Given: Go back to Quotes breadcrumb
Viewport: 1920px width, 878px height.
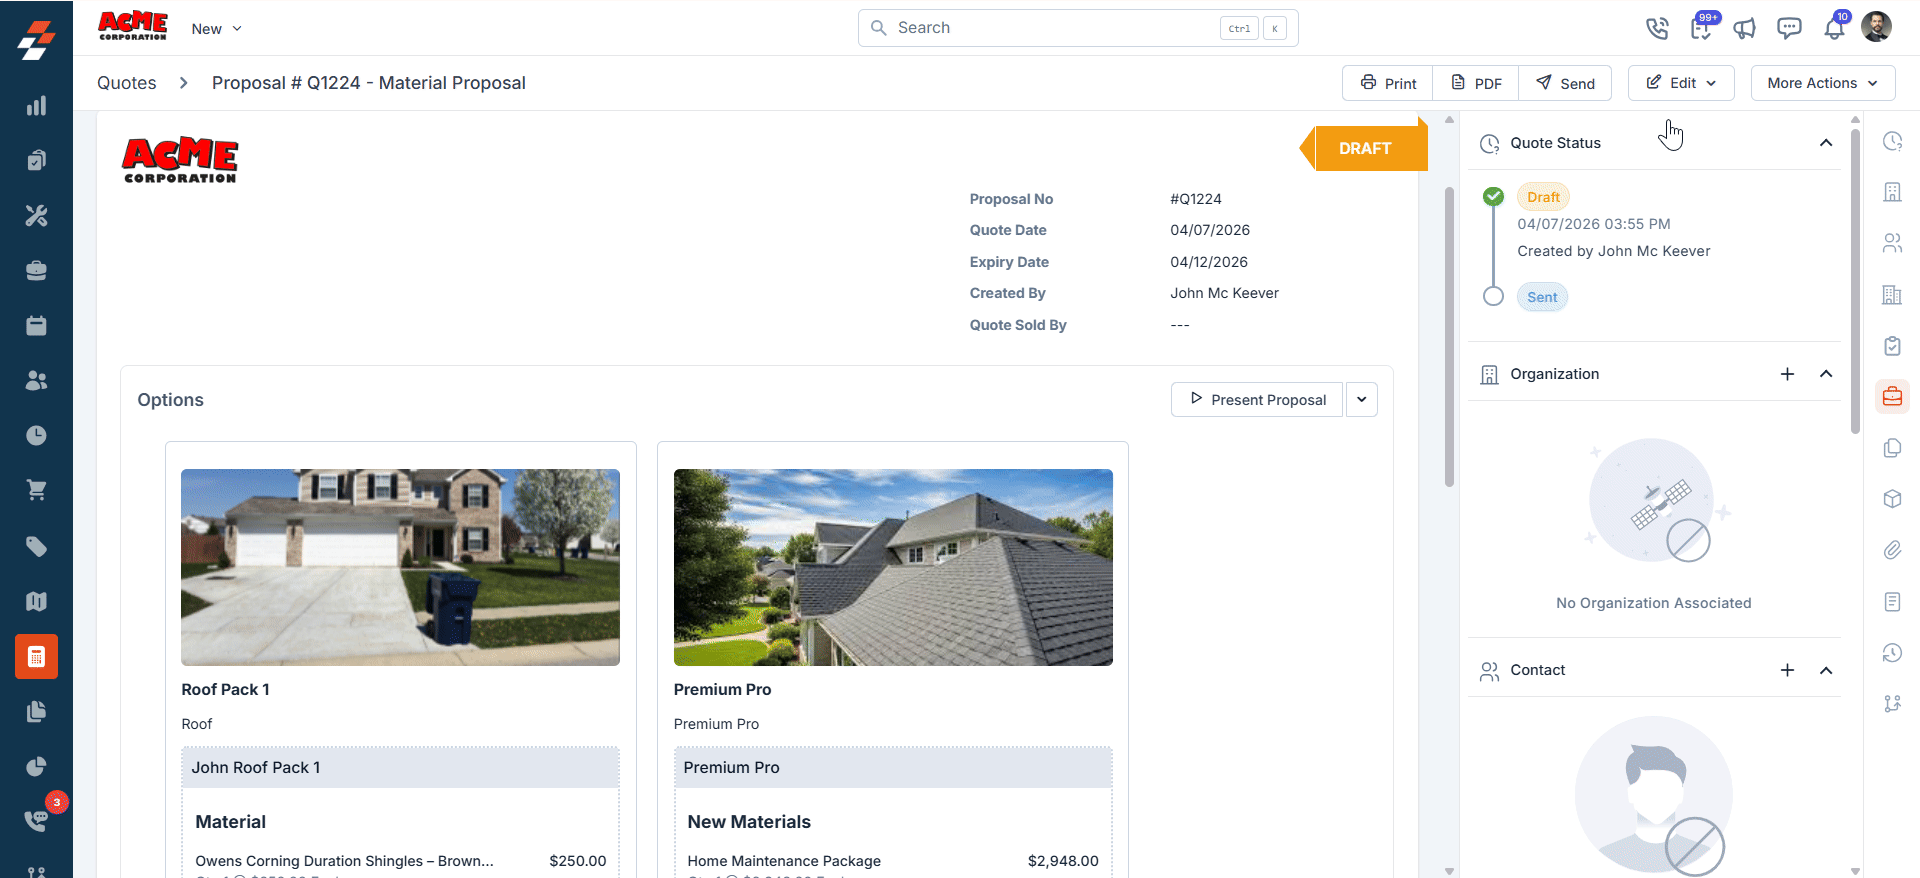Looking at the screenshot, I should [127, 83].
